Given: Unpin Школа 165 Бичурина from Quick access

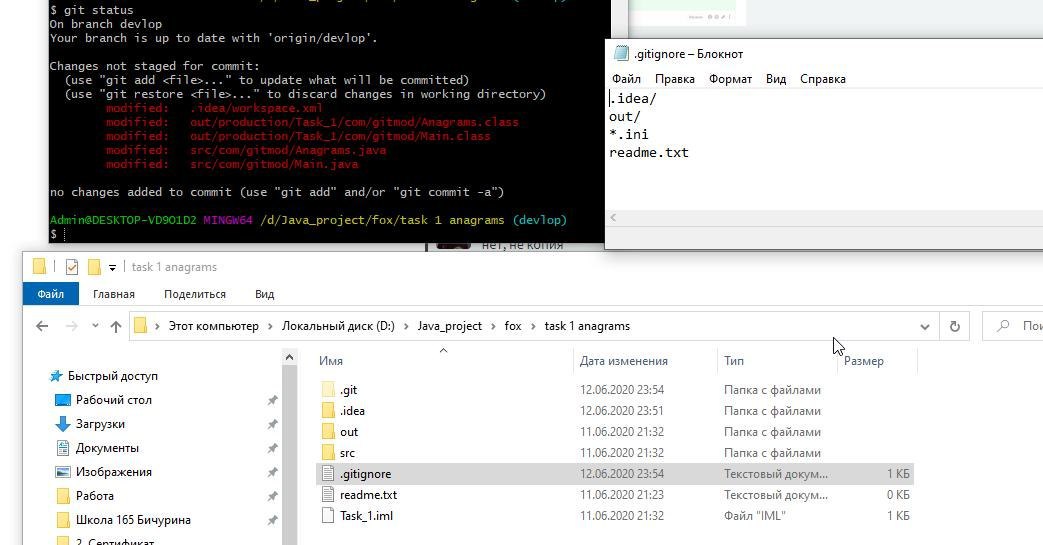Looking at the screenshot, I should 272,520.
